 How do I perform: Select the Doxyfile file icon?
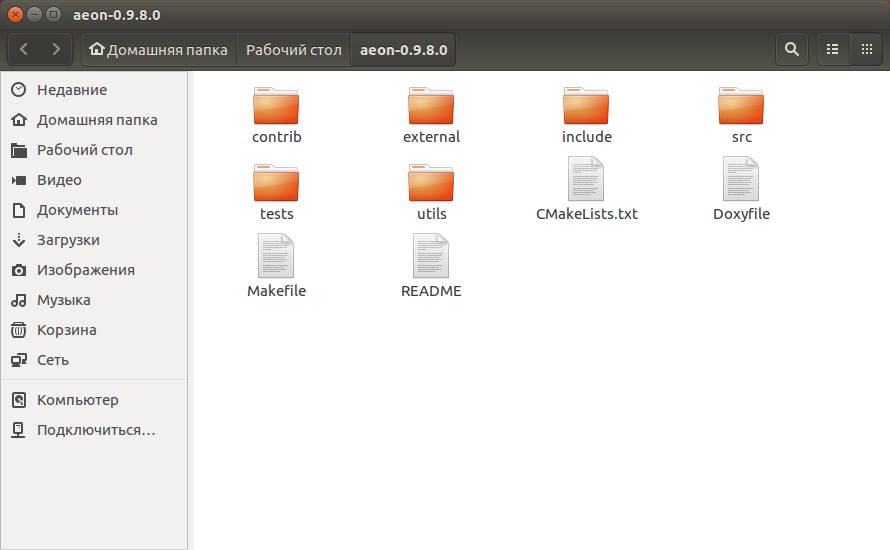click(741, 179)
